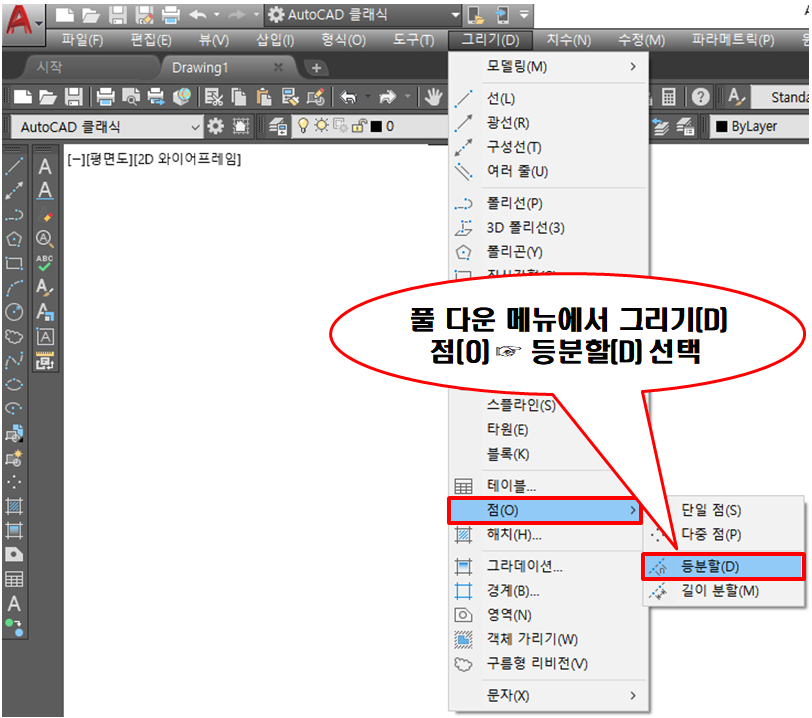Toggle layer 0 freeze sun icon
The height and width of the screenshot is (718, 812).
[x=322, y=126]
